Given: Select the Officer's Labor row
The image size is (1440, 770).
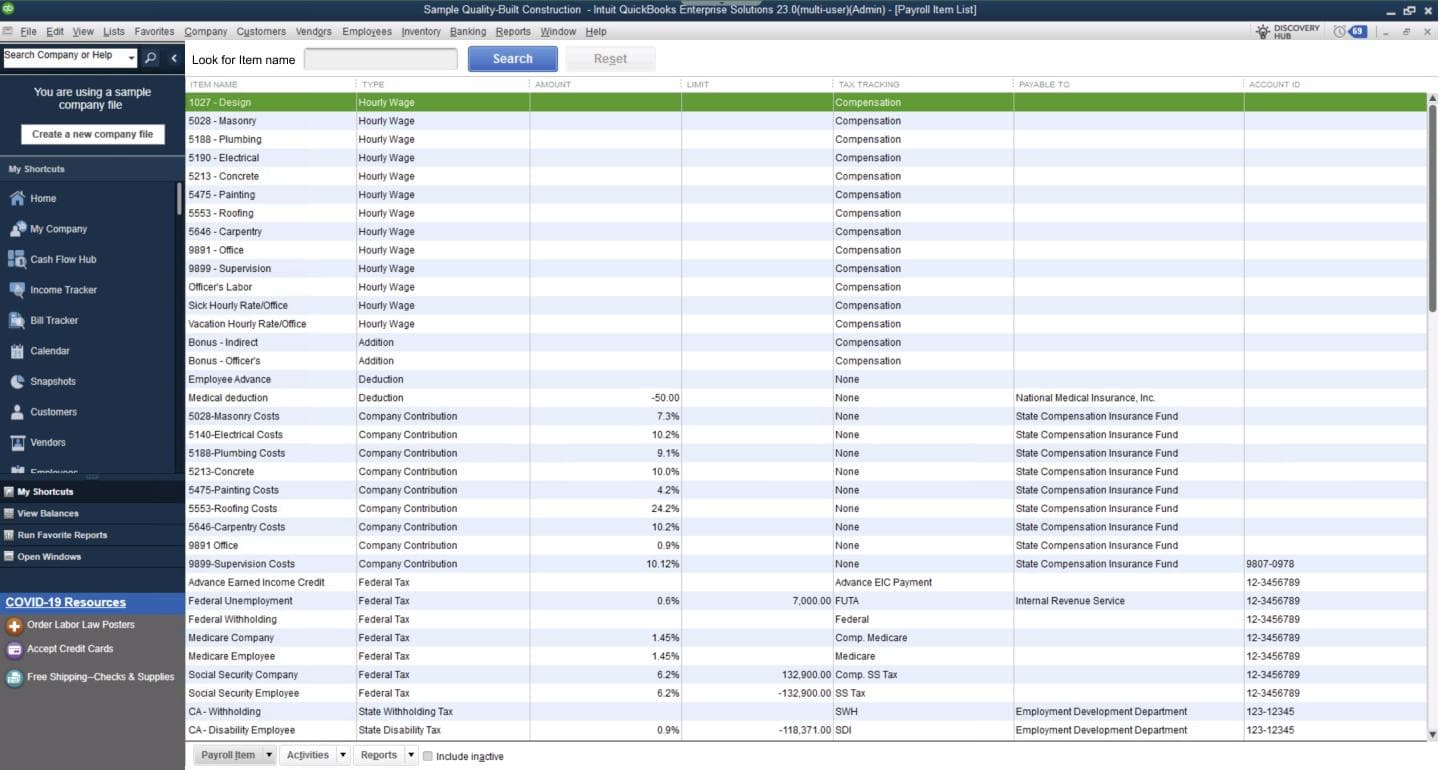Looking at the screenshot, I should (x=806, y=287).
